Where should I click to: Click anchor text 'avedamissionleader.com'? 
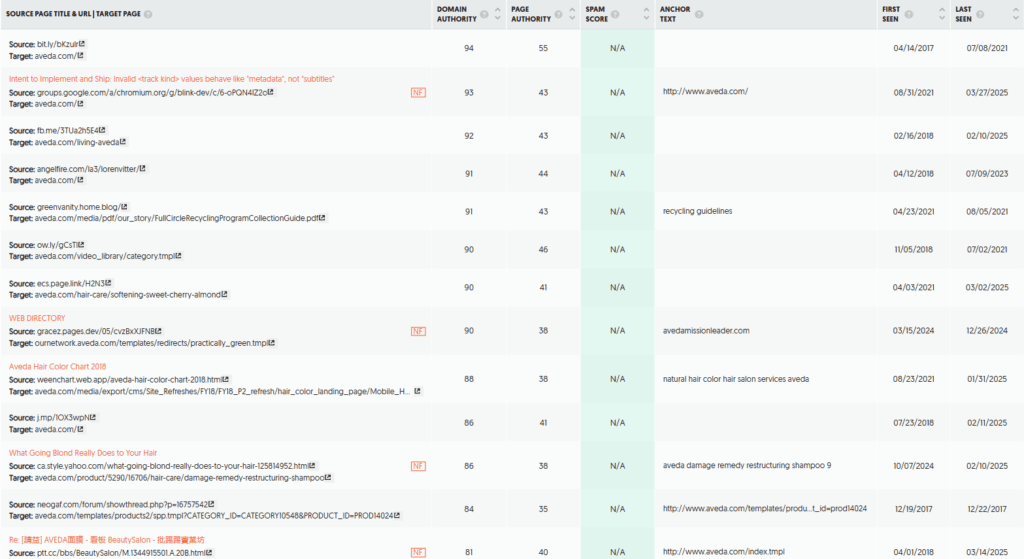pyautogui.click(x=706, y=330)
